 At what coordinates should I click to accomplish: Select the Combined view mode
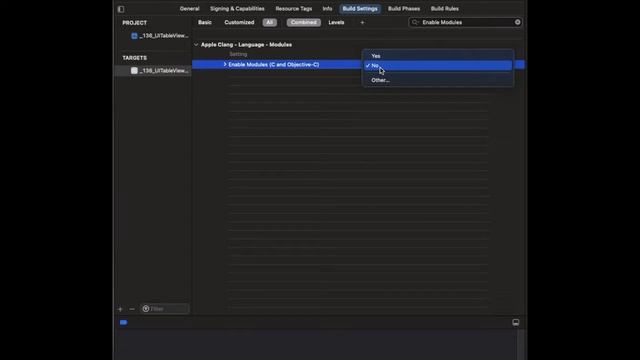click(304, 22)
